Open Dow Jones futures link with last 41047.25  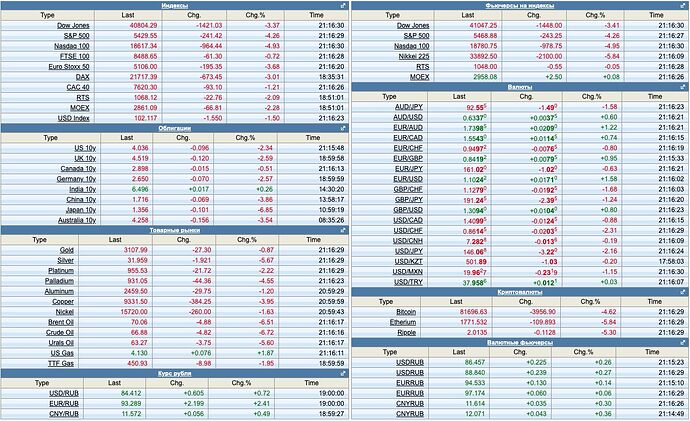click(413, 26)
